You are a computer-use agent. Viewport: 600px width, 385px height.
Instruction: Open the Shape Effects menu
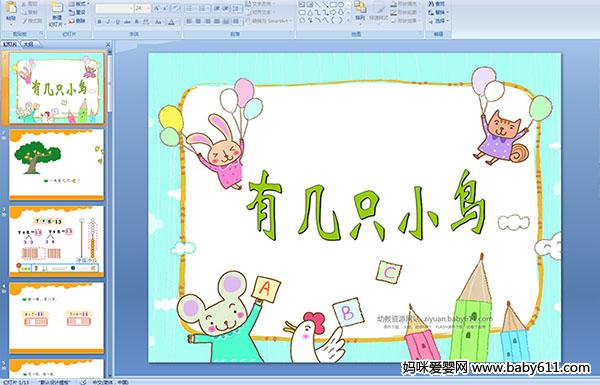click(x=405, y=21)
